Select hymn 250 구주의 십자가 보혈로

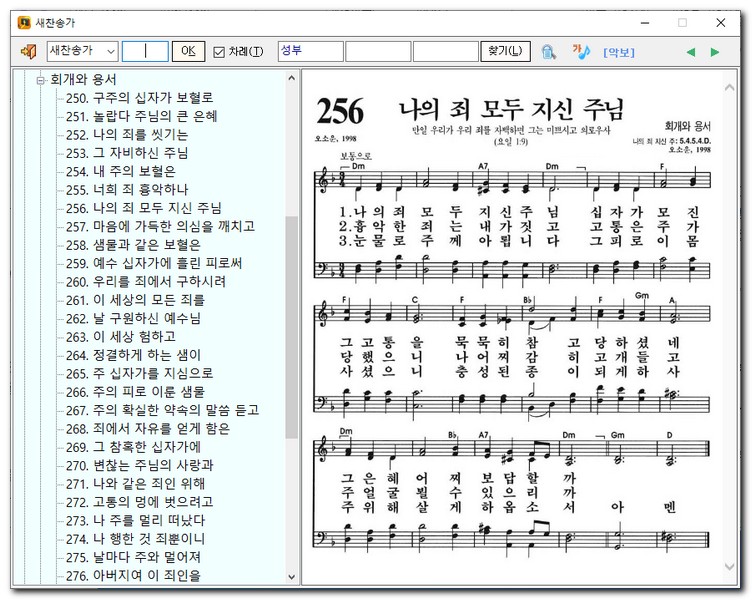[x=139, y=98]
